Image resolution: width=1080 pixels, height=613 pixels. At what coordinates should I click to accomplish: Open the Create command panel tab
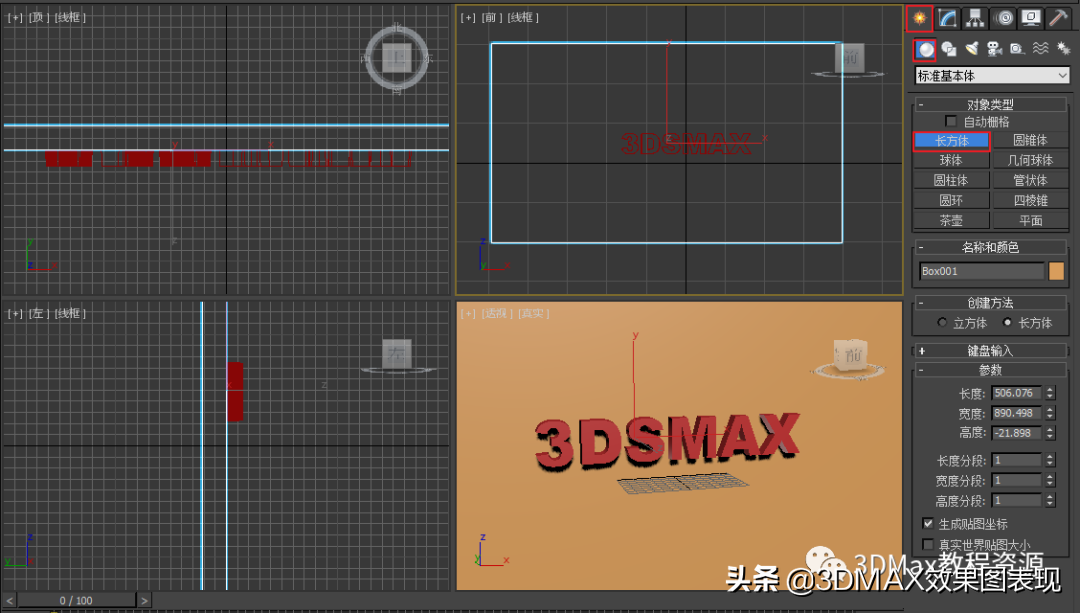point(920,18)
